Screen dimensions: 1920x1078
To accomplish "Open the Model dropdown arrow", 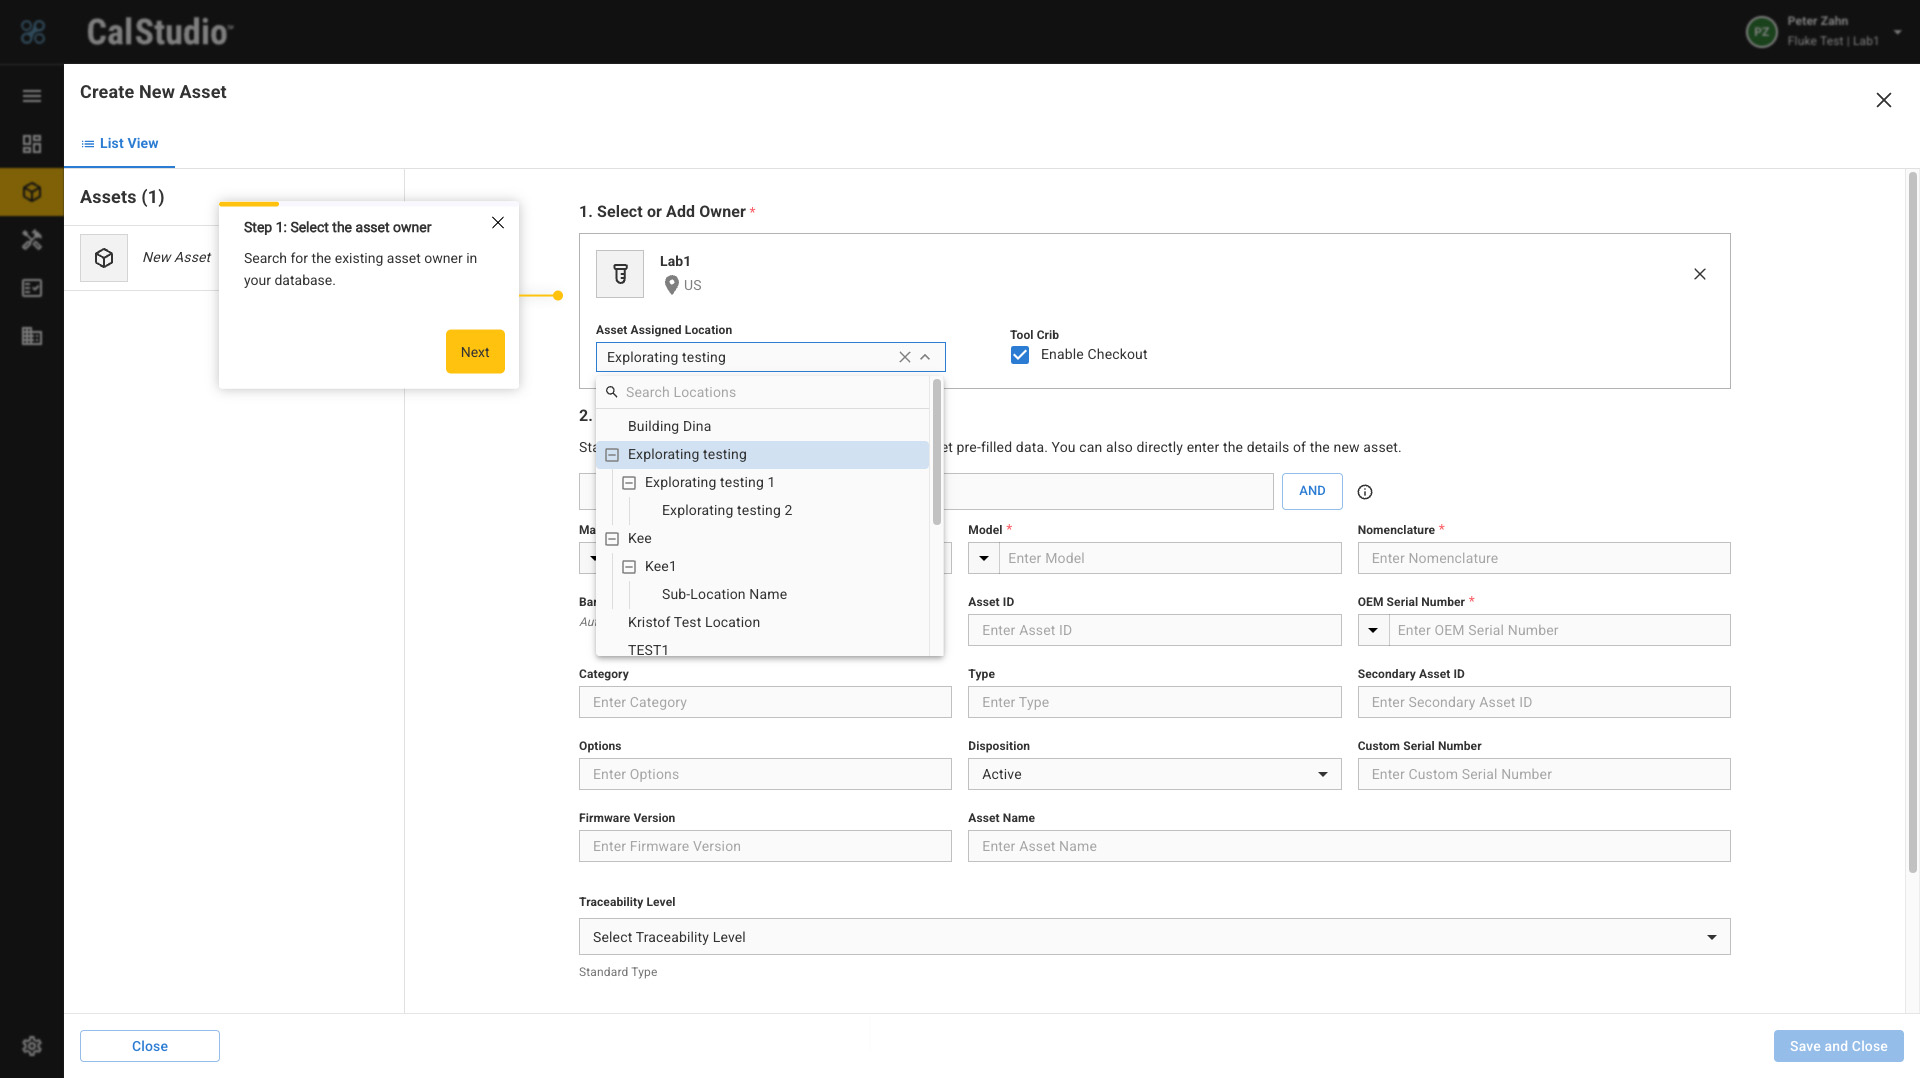I will click(x=984, y=558).
